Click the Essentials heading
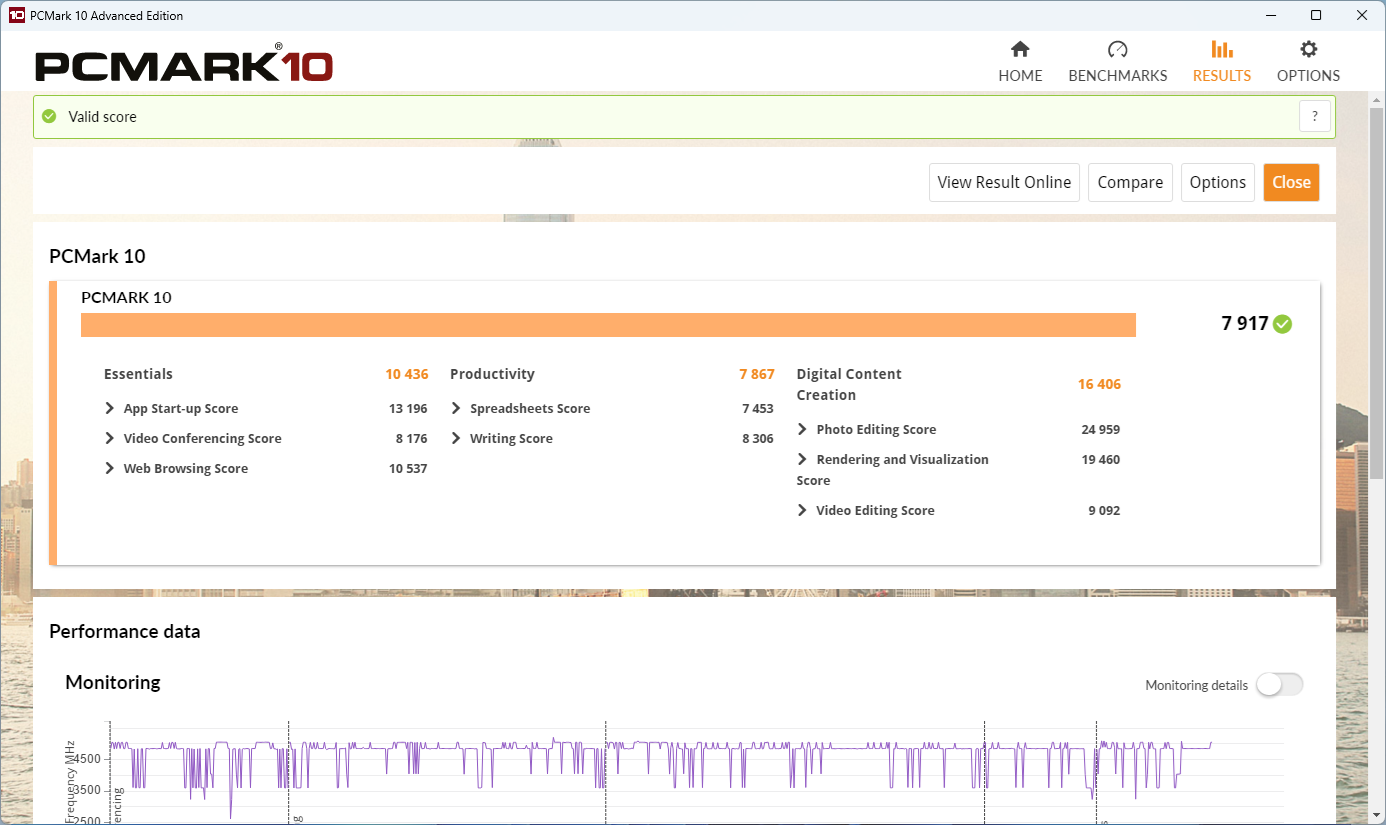1386x825 pixels. click(138, 374)
